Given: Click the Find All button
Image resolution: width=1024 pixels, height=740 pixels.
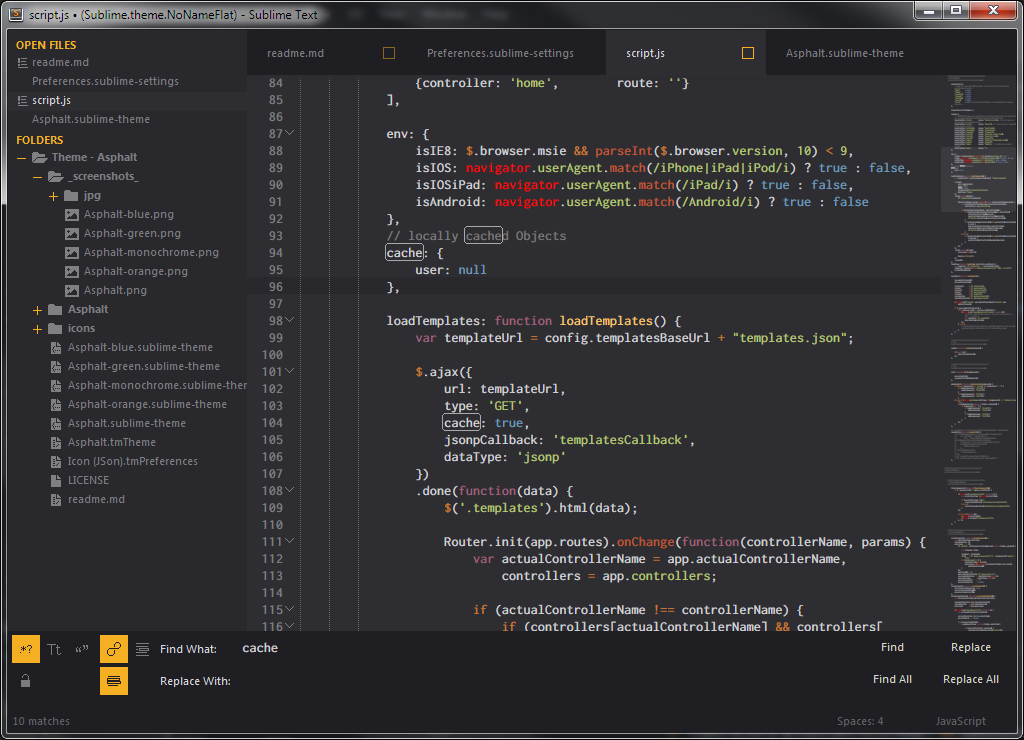Looking at the screenshot, I should click(892, 679).
